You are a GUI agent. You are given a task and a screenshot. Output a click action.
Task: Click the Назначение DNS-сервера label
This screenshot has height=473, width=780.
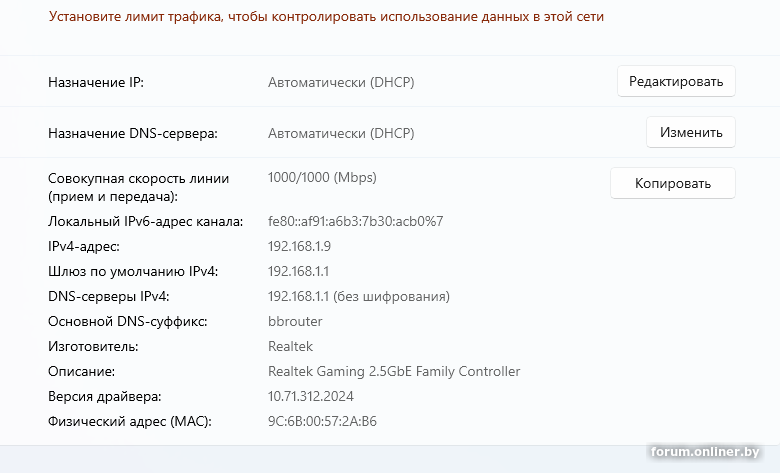tap(133, 133)
